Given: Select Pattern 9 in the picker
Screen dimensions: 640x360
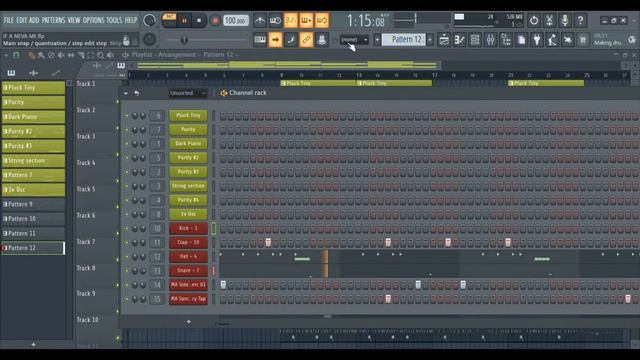Looking at the screenshot, I should (33, 204).
